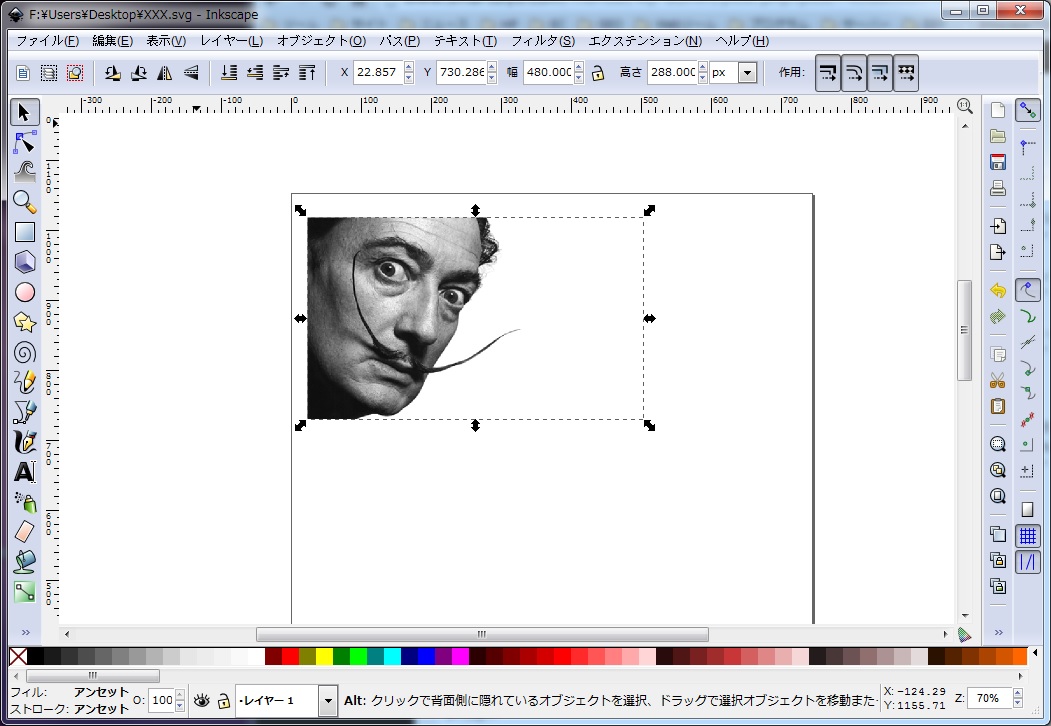Click the no-color X swatch

18,656
